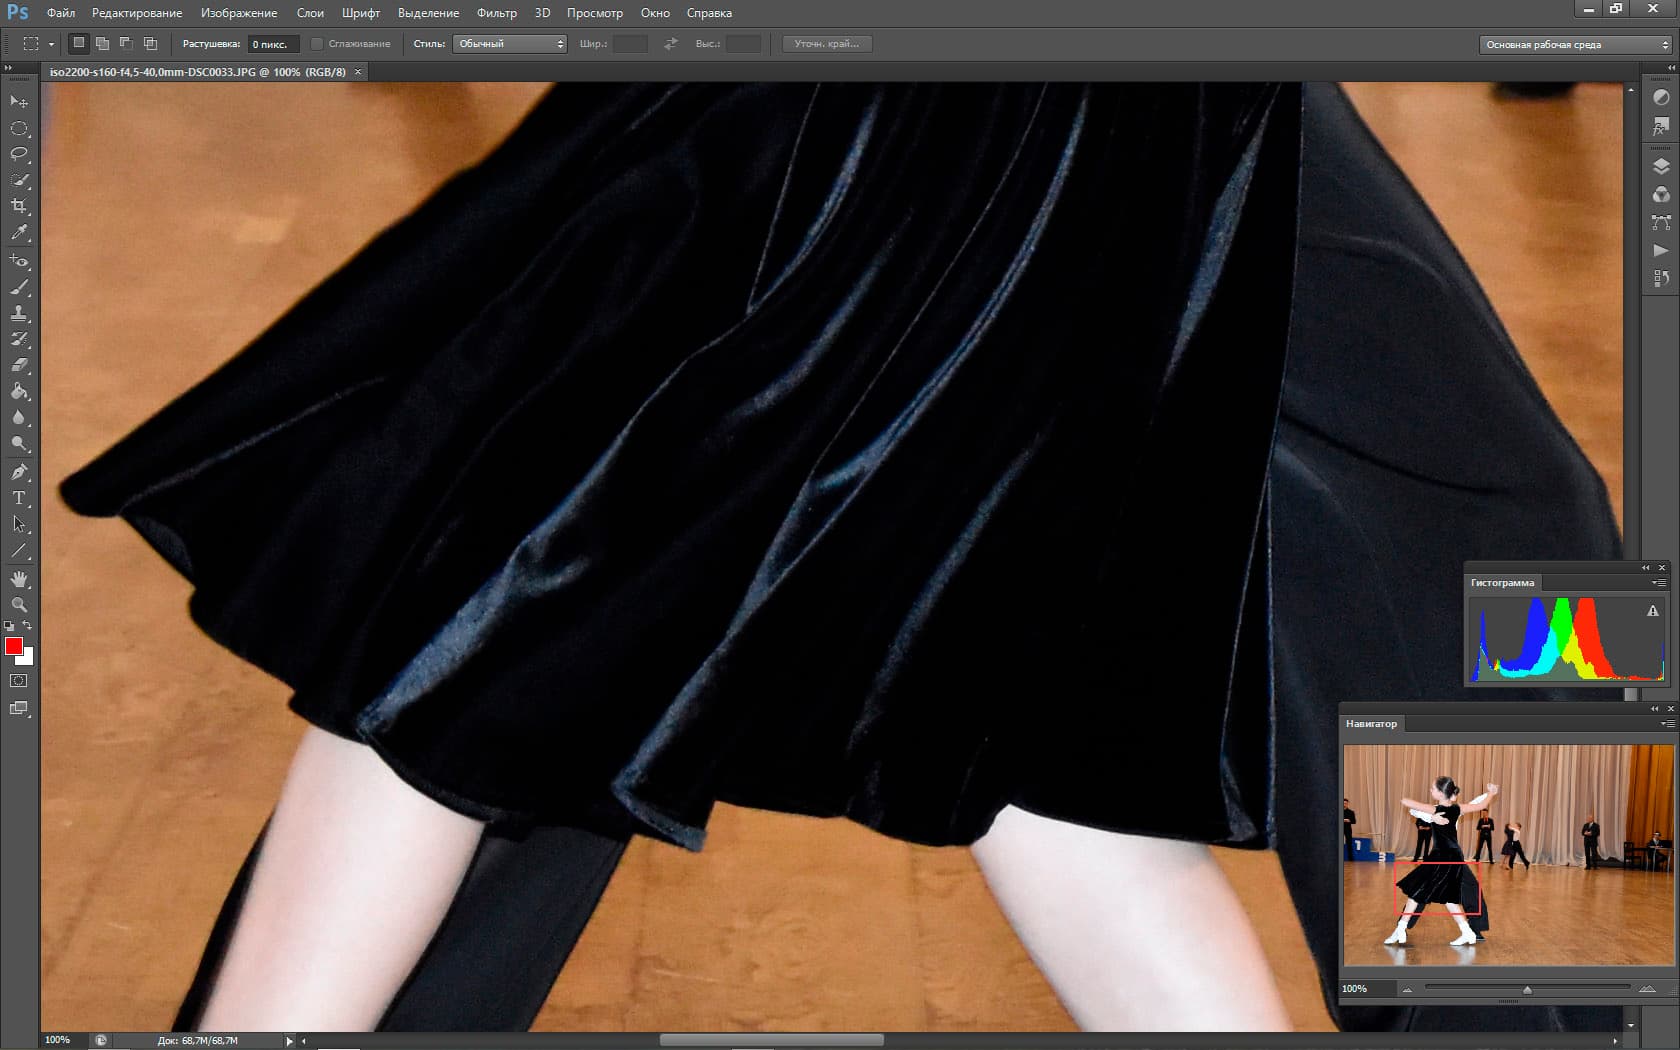Open the Навигатор panel options menu
Viewport: 1680px width, 1050px height.
coord(1666,724)
